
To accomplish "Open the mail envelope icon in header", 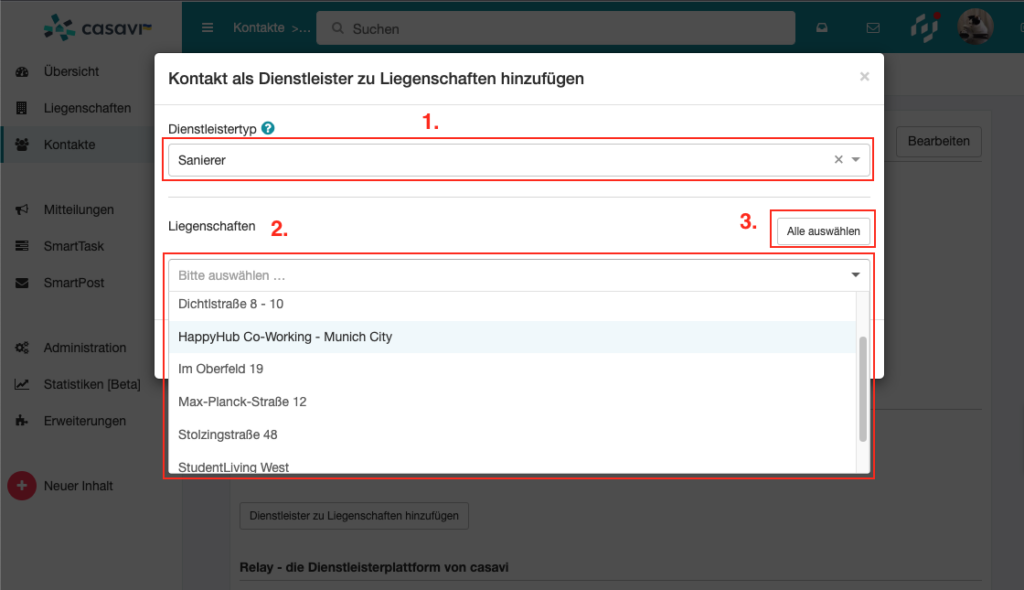I will point(873,28).
